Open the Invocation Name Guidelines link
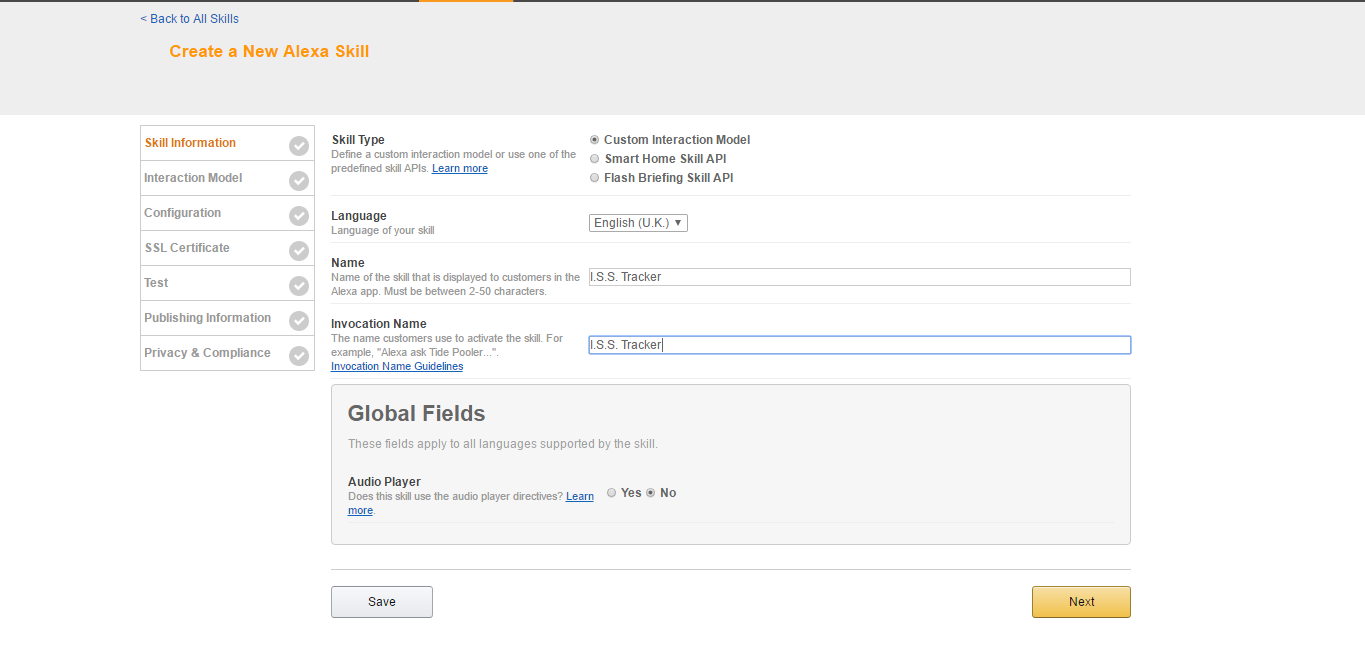1365x662 pixels. tap(397, 367)
